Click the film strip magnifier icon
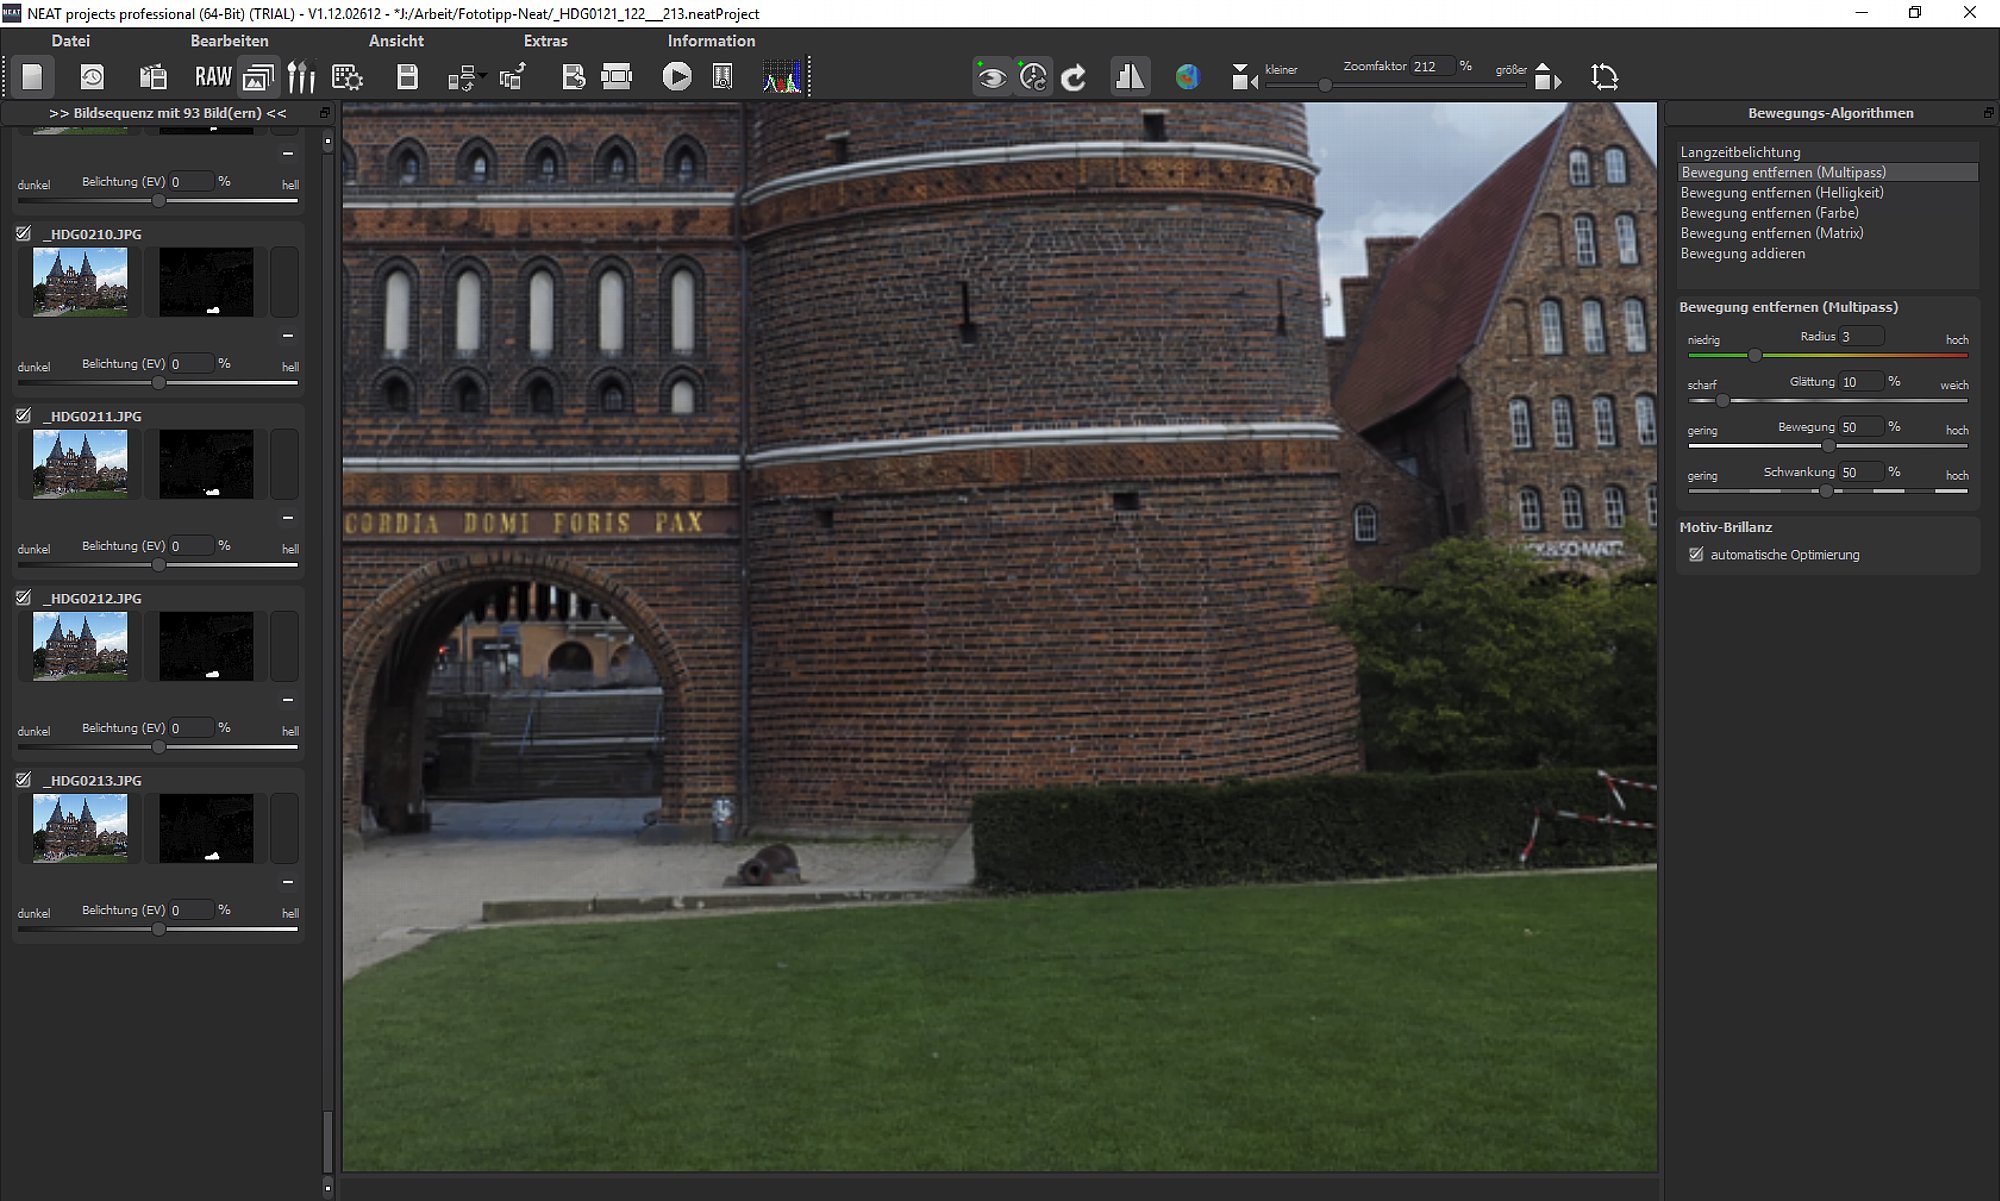This screenshot has height=1201, width=2000. 722,77
